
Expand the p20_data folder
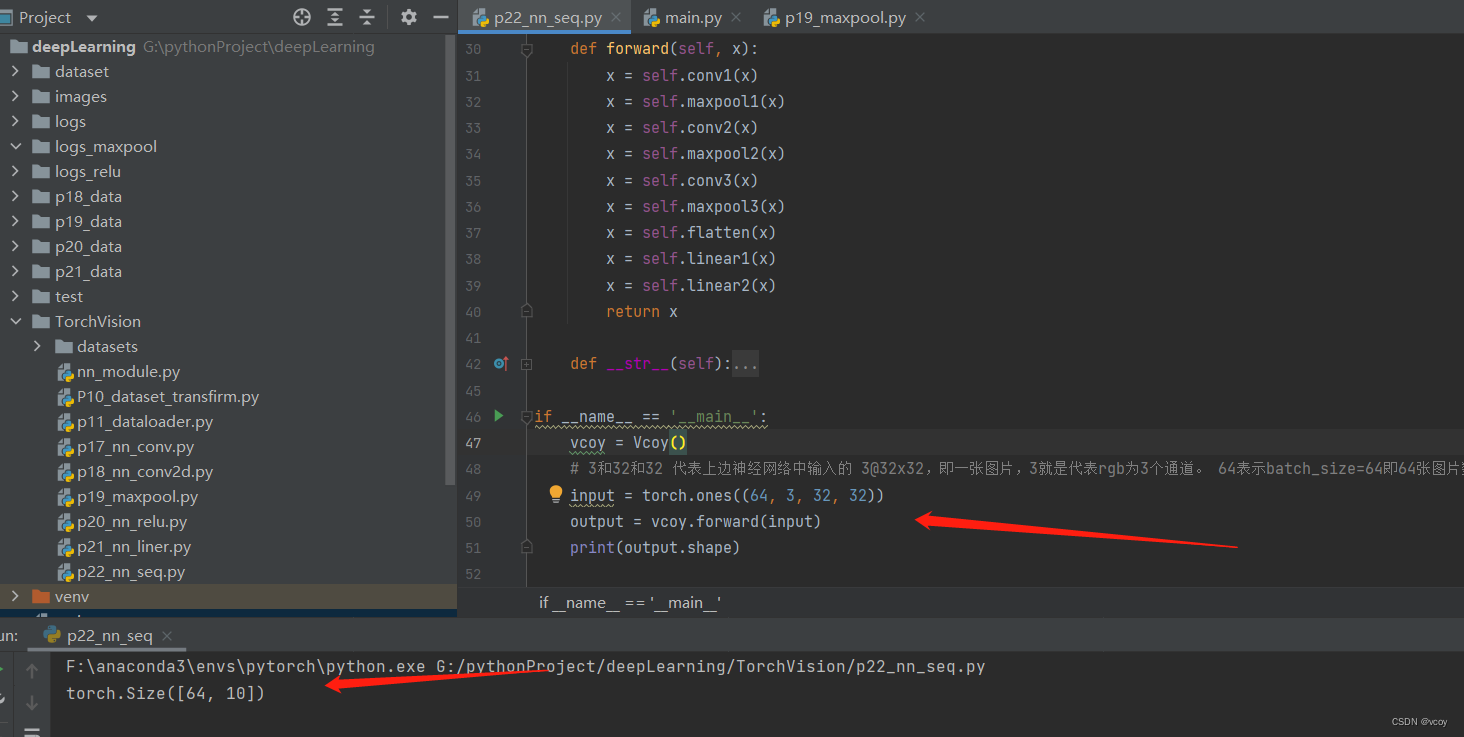pyautogui.click(x=15, y=246)
